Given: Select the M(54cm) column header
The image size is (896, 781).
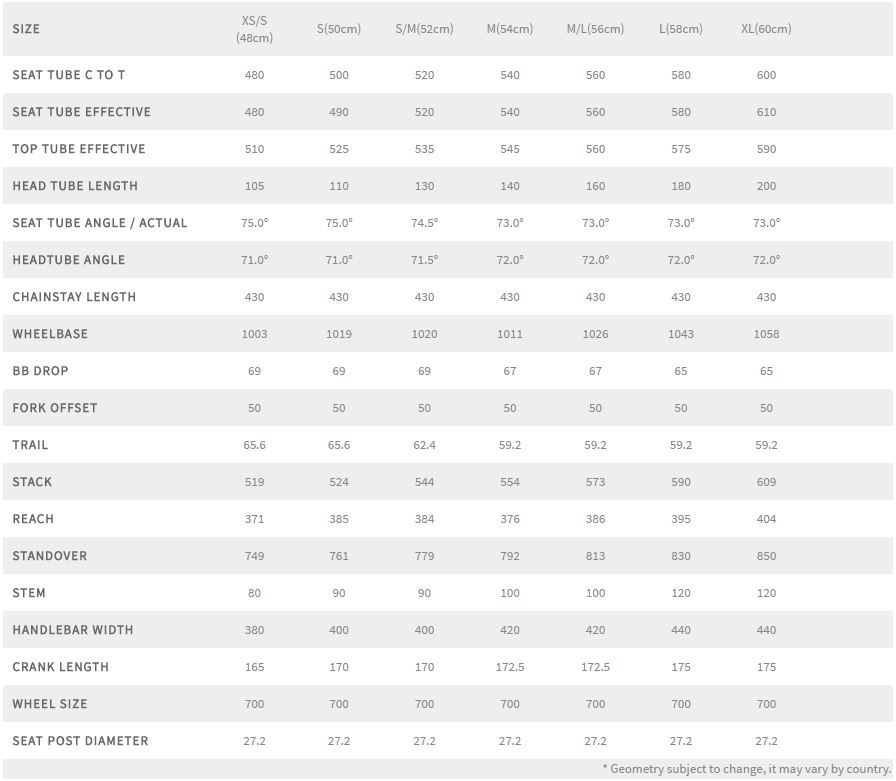Looking at the screenshot, I should [x=510, y=29].
